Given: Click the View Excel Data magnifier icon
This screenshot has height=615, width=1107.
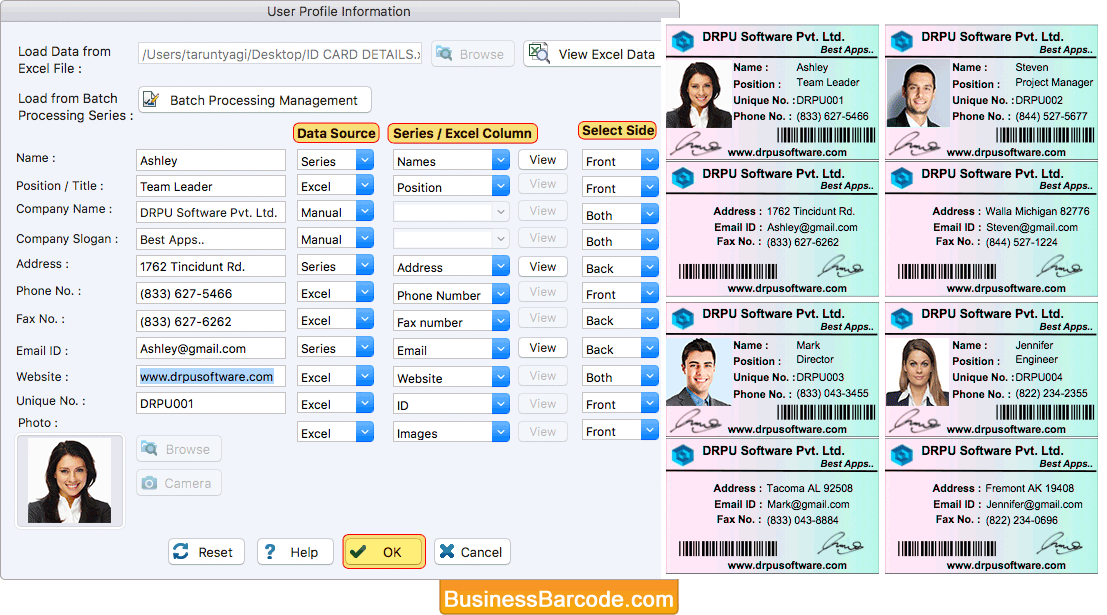Looking at the screenshot, I should click(539, 53).
